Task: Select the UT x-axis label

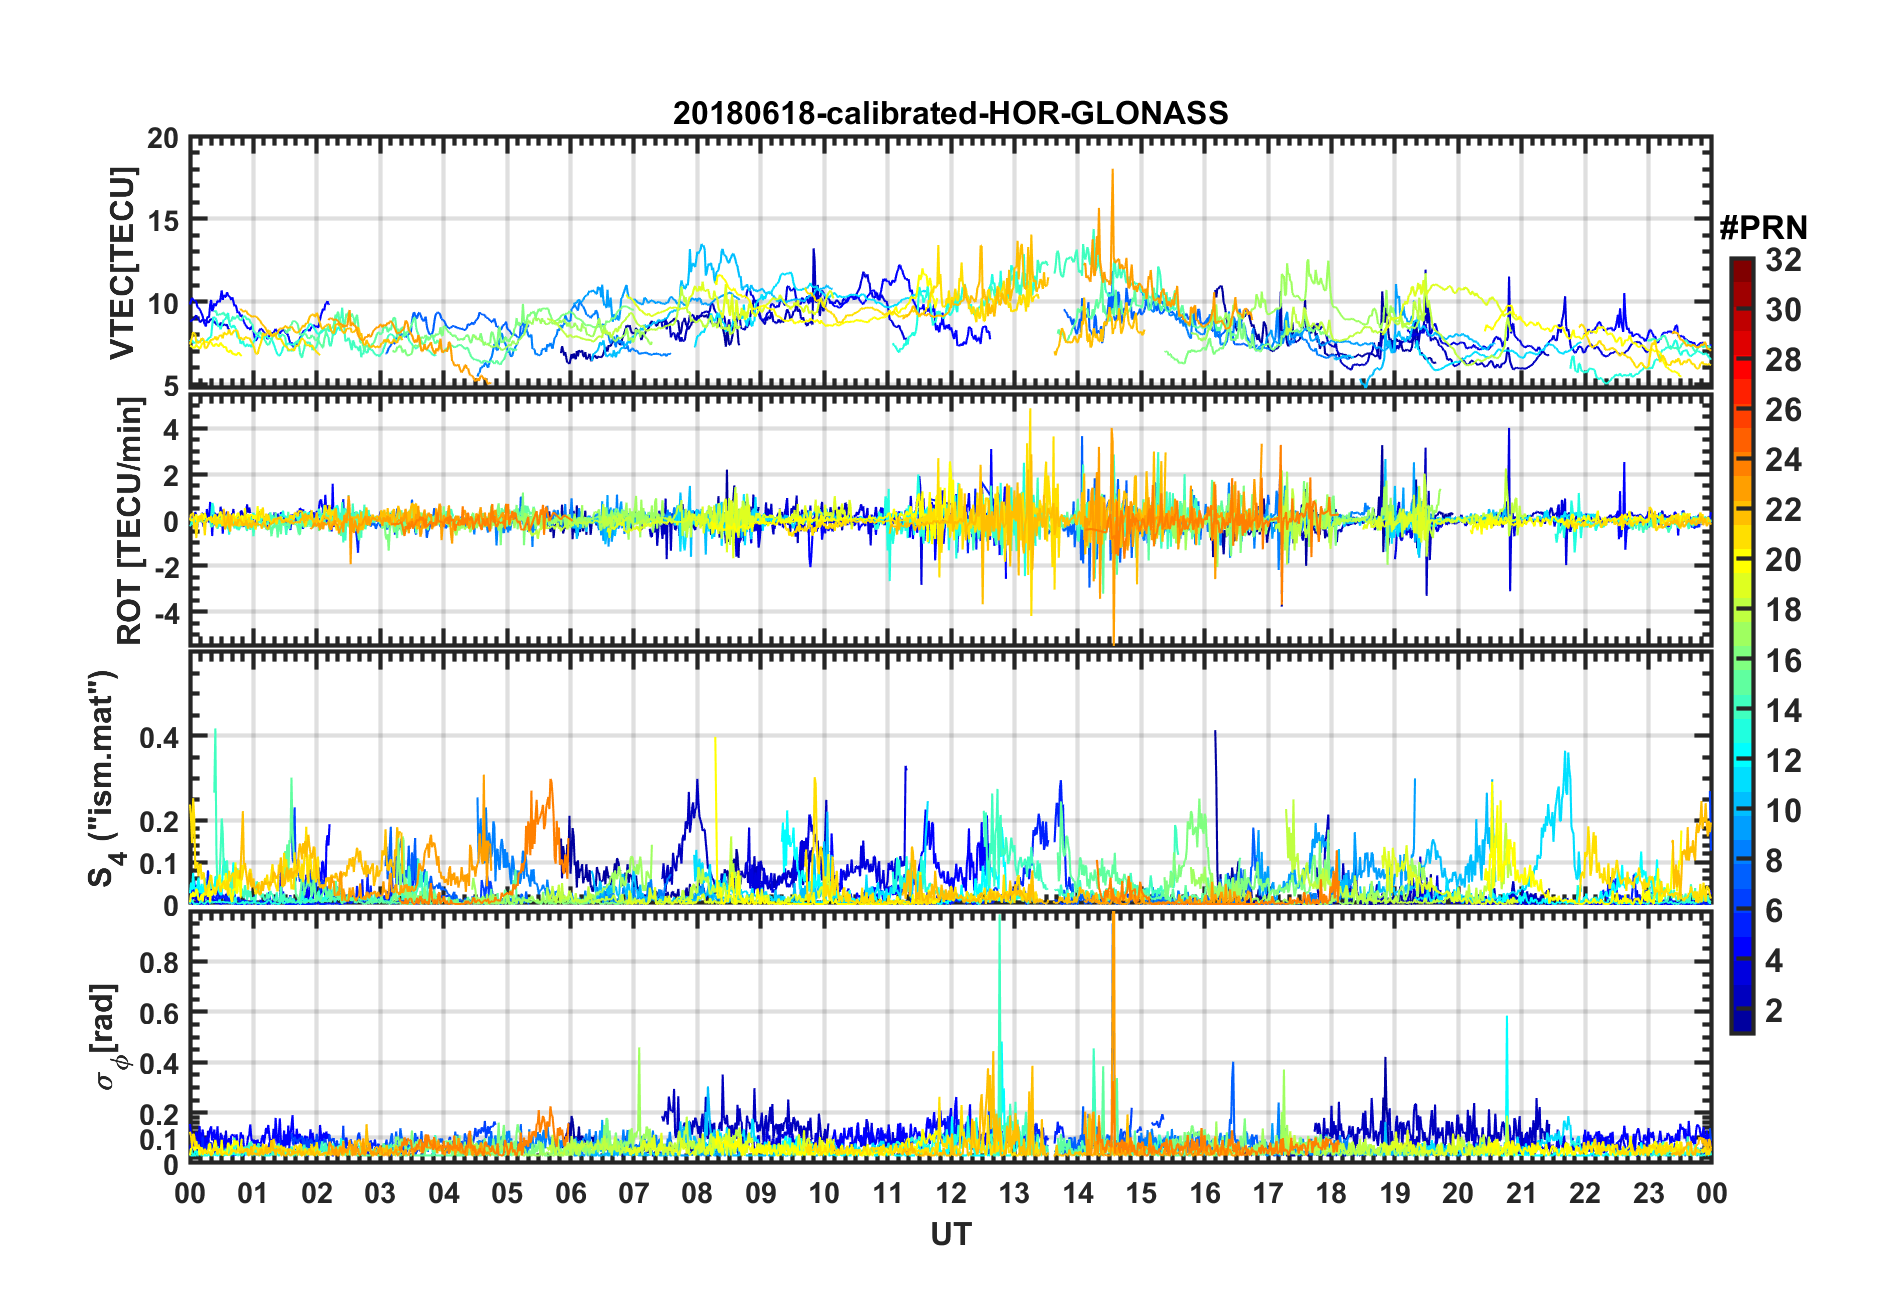Action: click(950, 1235)
